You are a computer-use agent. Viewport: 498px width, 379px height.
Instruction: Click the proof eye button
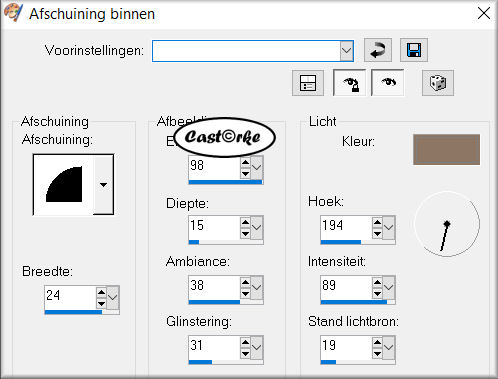click(x=388, y=83)
